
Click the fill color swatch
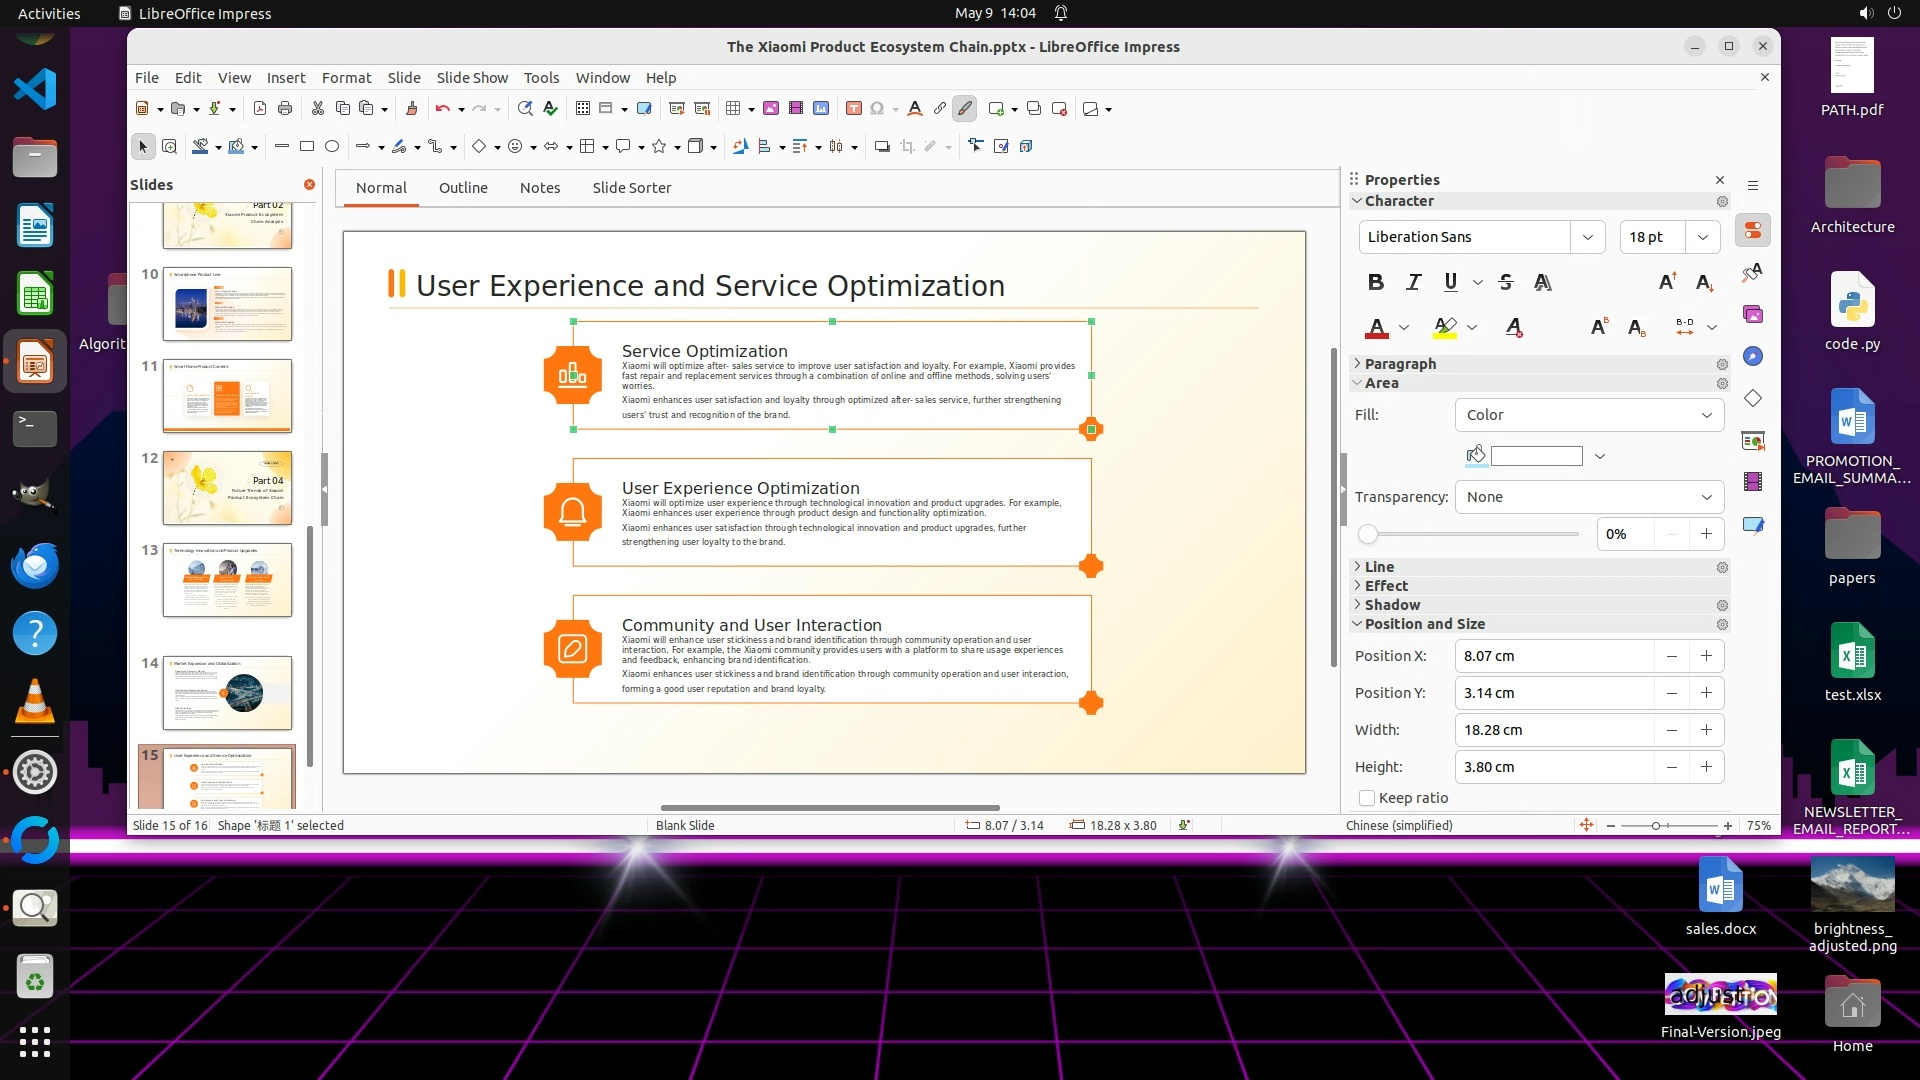[1536, 456]
